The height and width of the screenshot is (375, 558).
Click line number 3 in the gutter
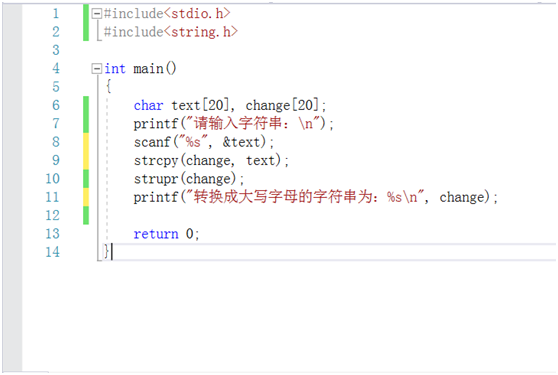click(56, 50)
